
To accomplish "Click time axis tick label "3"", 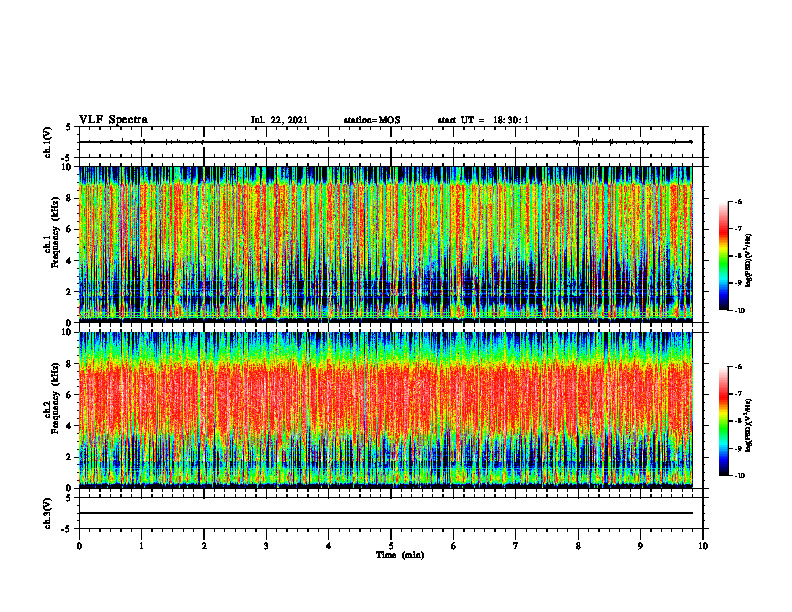I will (x=266, y=546).
